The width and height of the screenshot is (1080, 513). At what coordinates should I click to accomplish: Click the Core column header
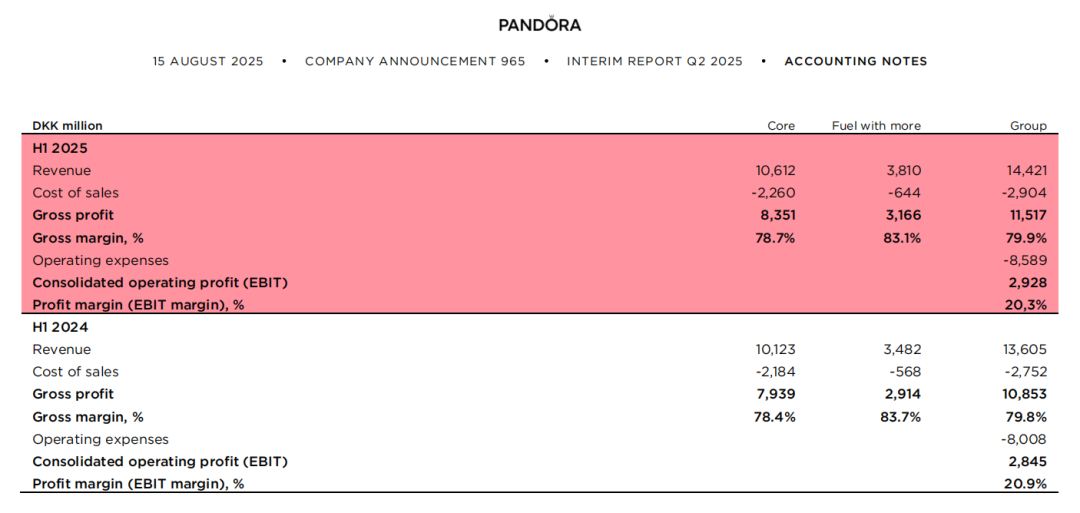(781, 126)
